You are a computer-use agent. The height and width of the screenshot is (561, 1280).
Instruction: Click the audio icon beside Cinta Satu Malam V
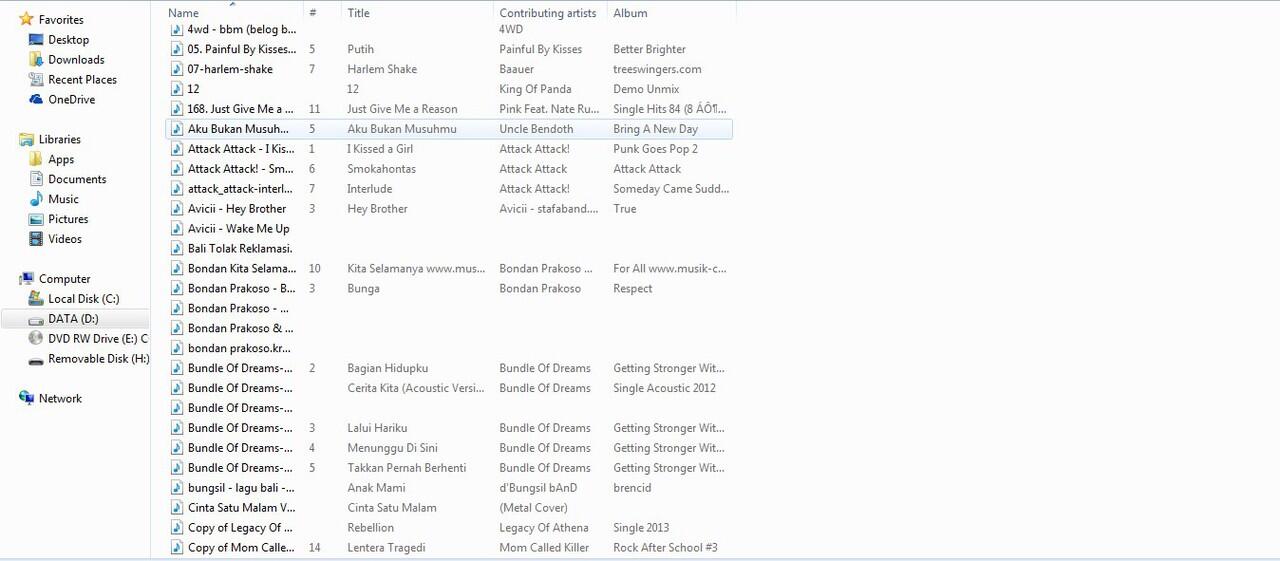click(x=177, y=508)
